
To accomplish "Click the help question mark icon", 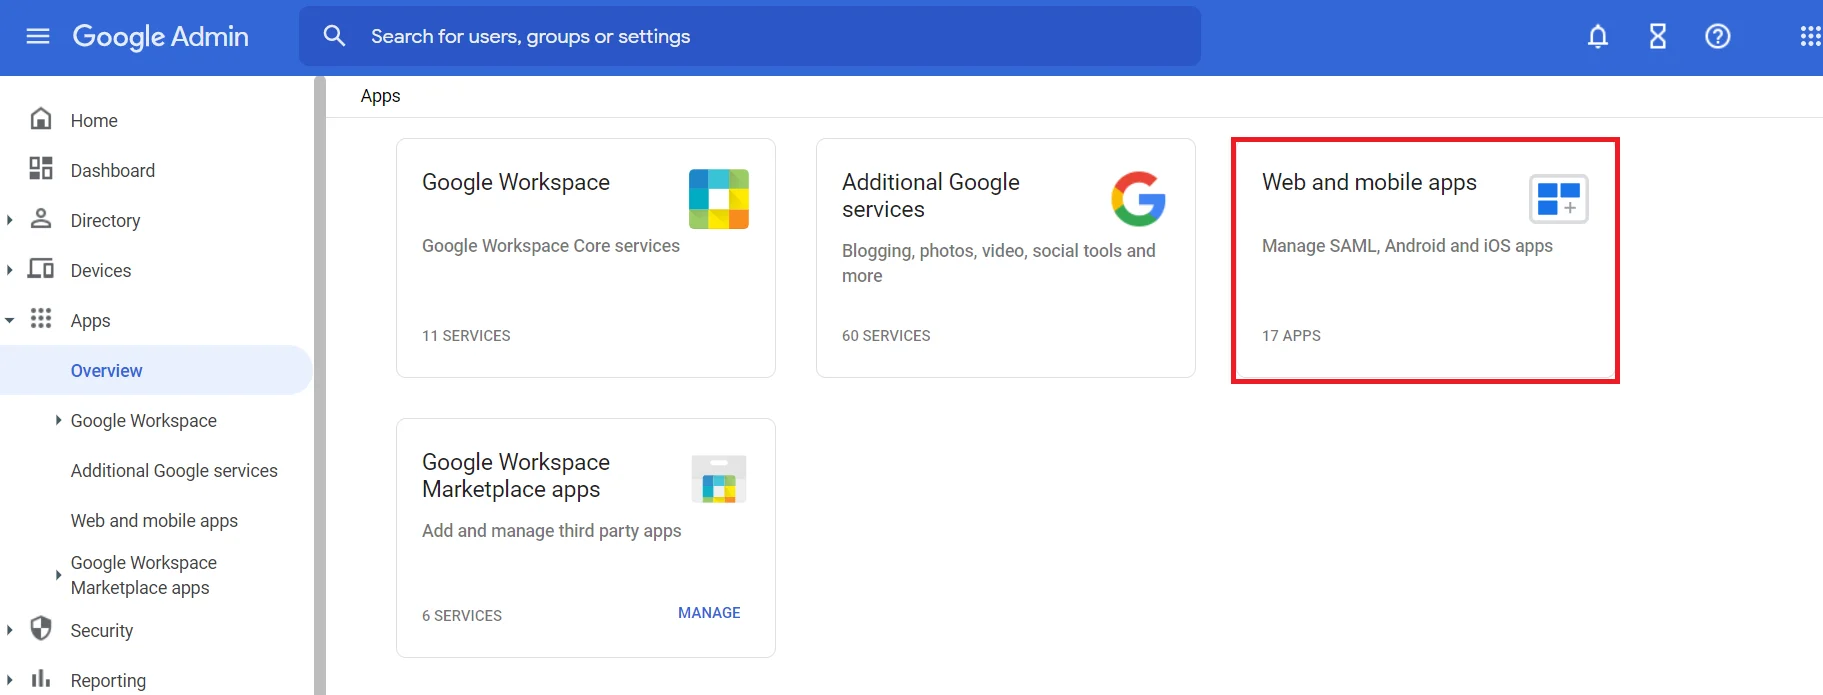I will tap(1717, 37).
